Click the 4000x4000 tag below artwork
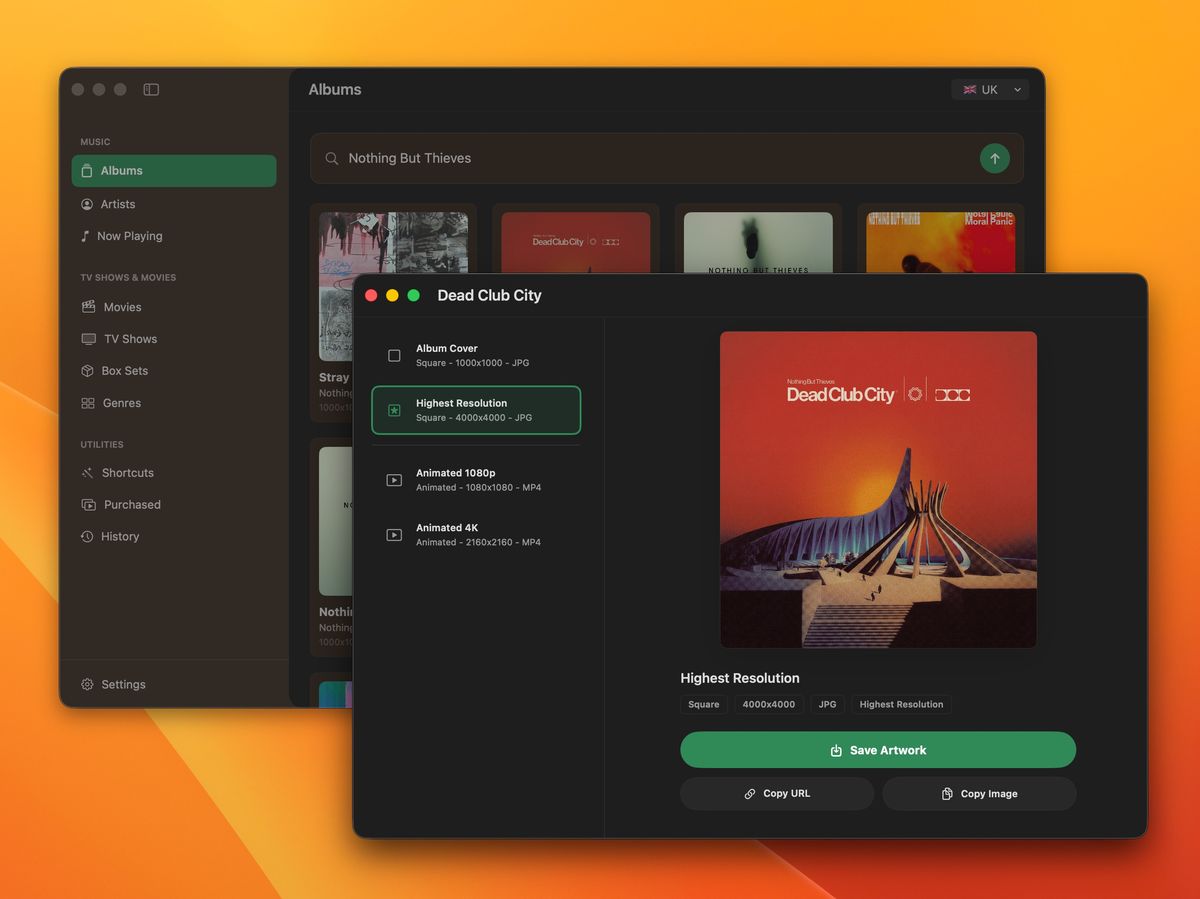Image resolution: width=1200 pixels, height=899 pixels. [769, 704]
